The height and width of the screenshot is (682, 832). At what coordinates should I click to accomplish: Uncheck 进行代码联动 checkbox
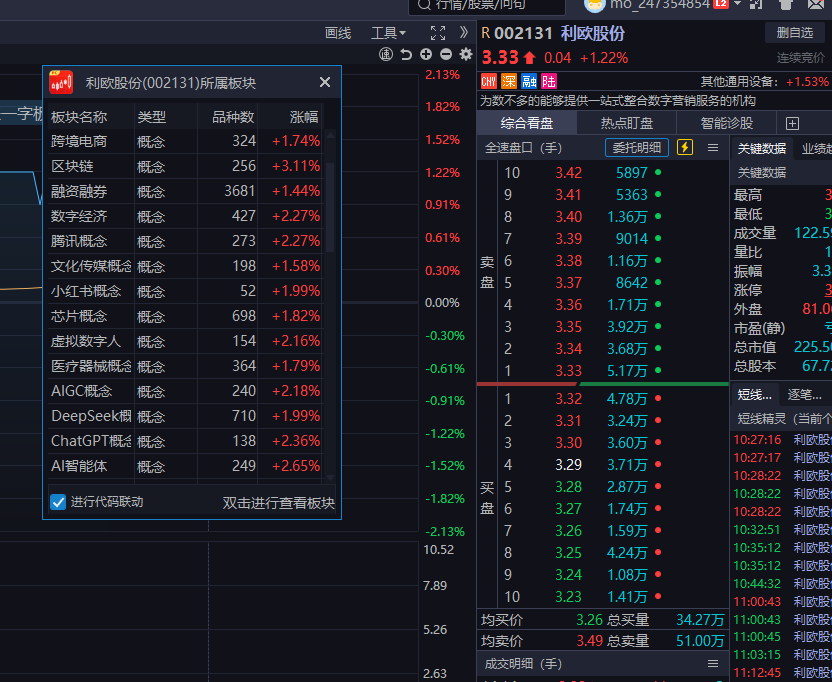[x=58, y=502]
